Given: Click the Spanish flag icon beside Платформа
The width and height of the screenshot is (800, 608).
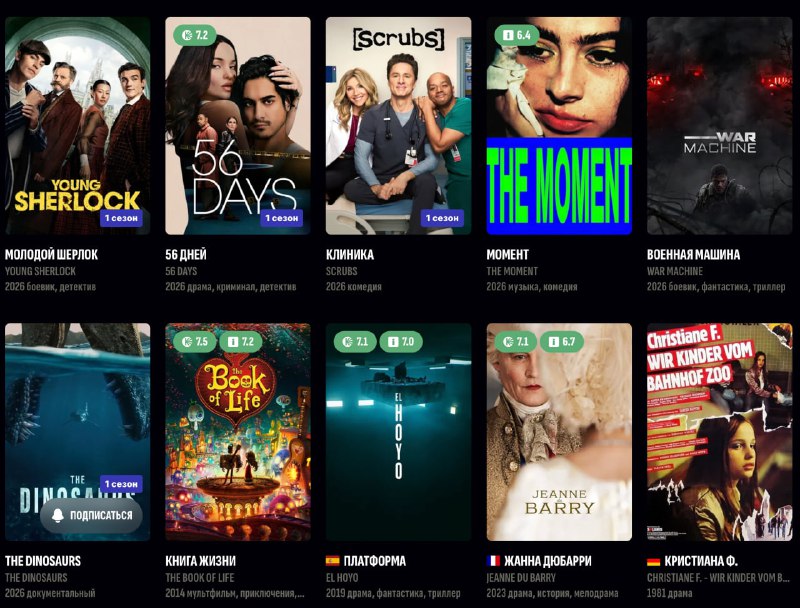Looking at the screenshot, I should [x=333, y=561].
